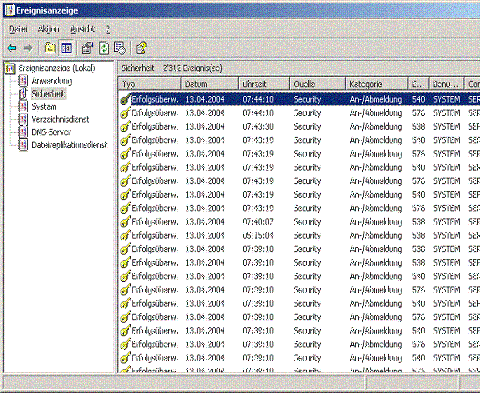The image size is (480, 393).
Task: Open the Datei menu
Action: point(18,29)
